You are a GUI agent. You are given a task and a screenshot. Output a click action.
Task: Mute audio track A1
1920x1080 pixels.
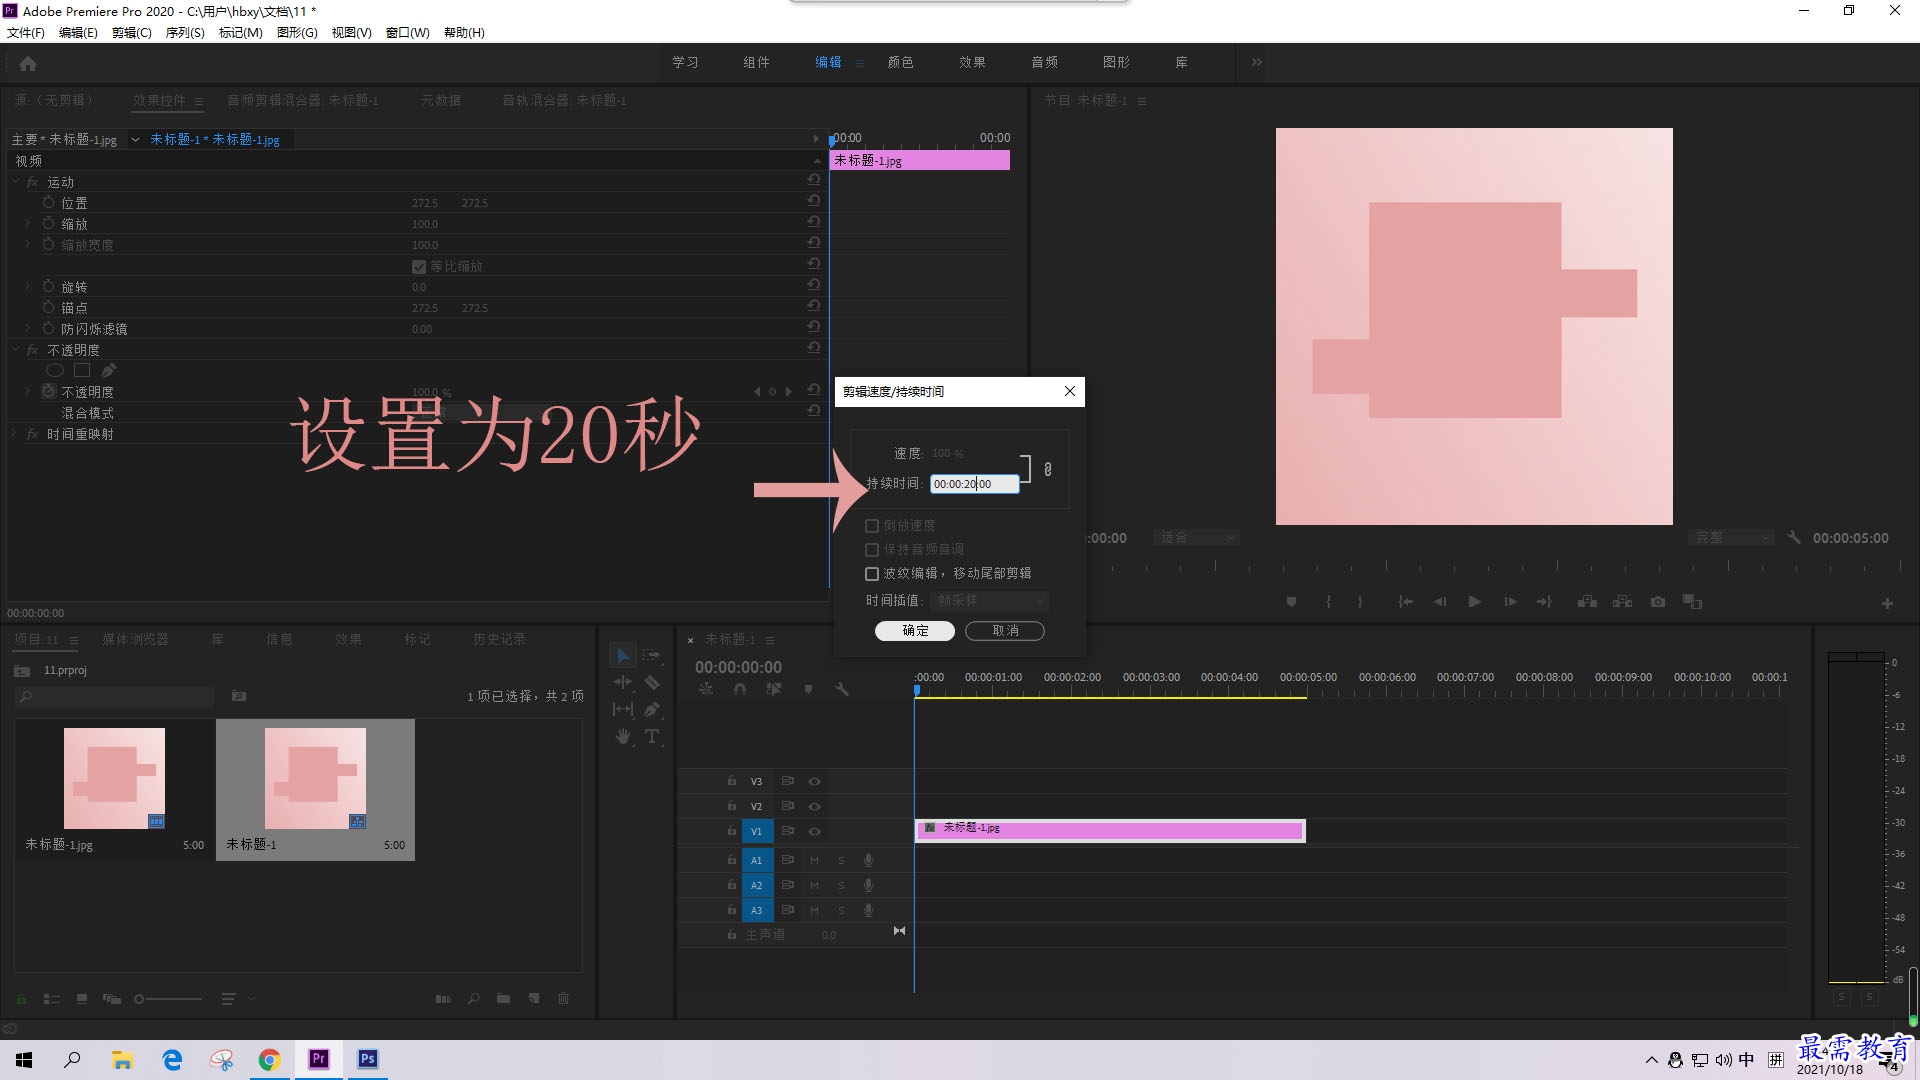coord(814,860)
